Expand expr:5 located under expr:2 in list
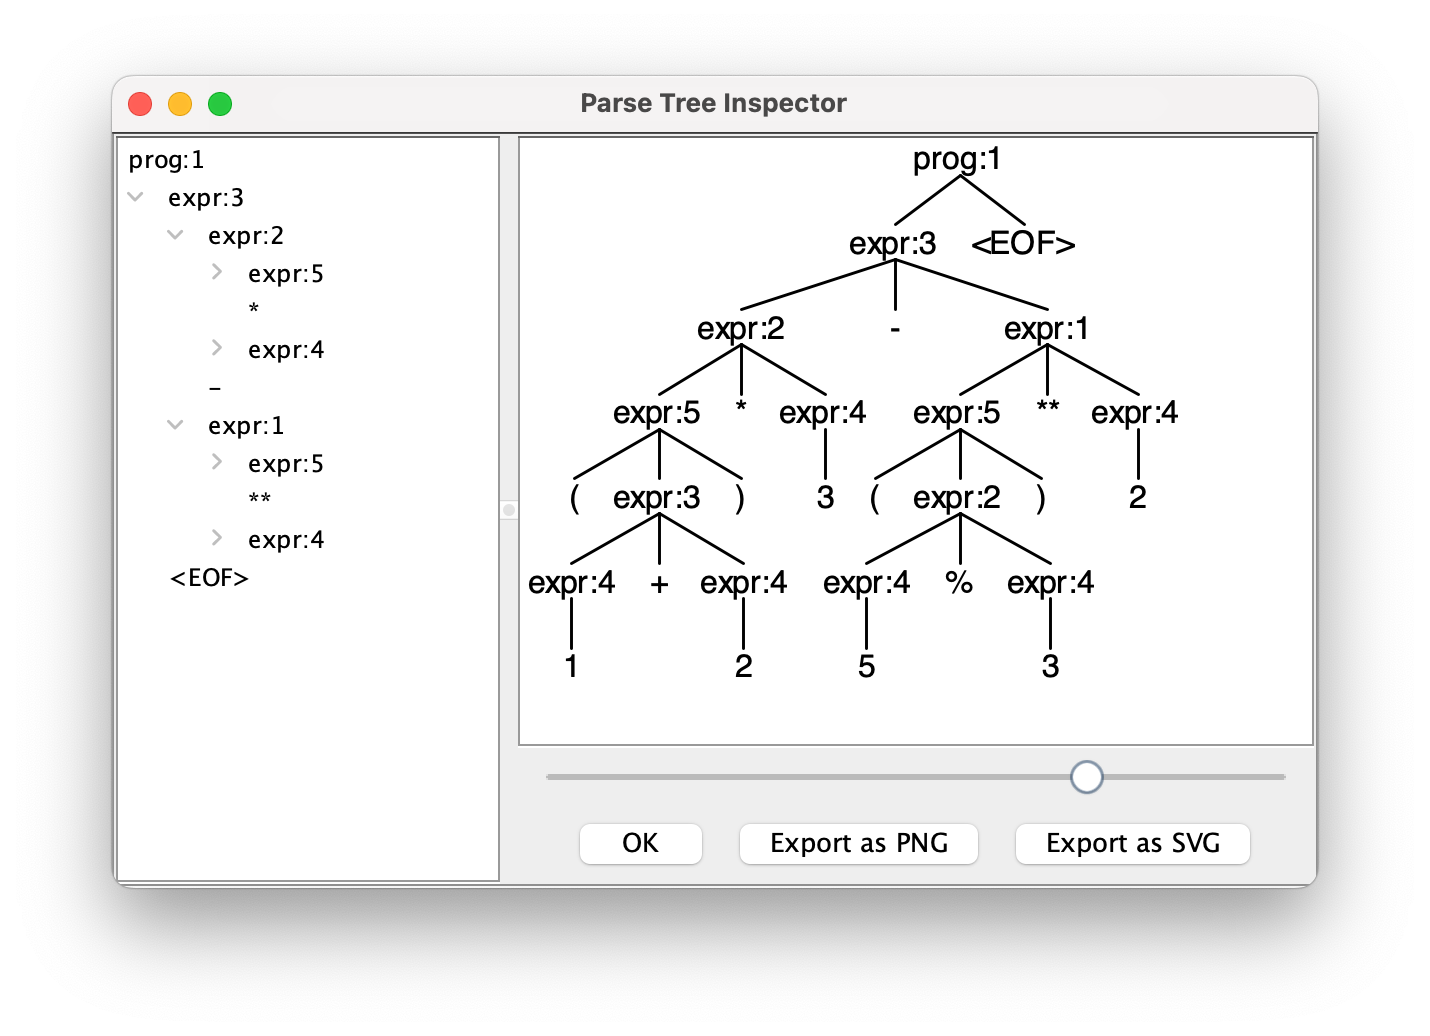 (x=217, y=272)
